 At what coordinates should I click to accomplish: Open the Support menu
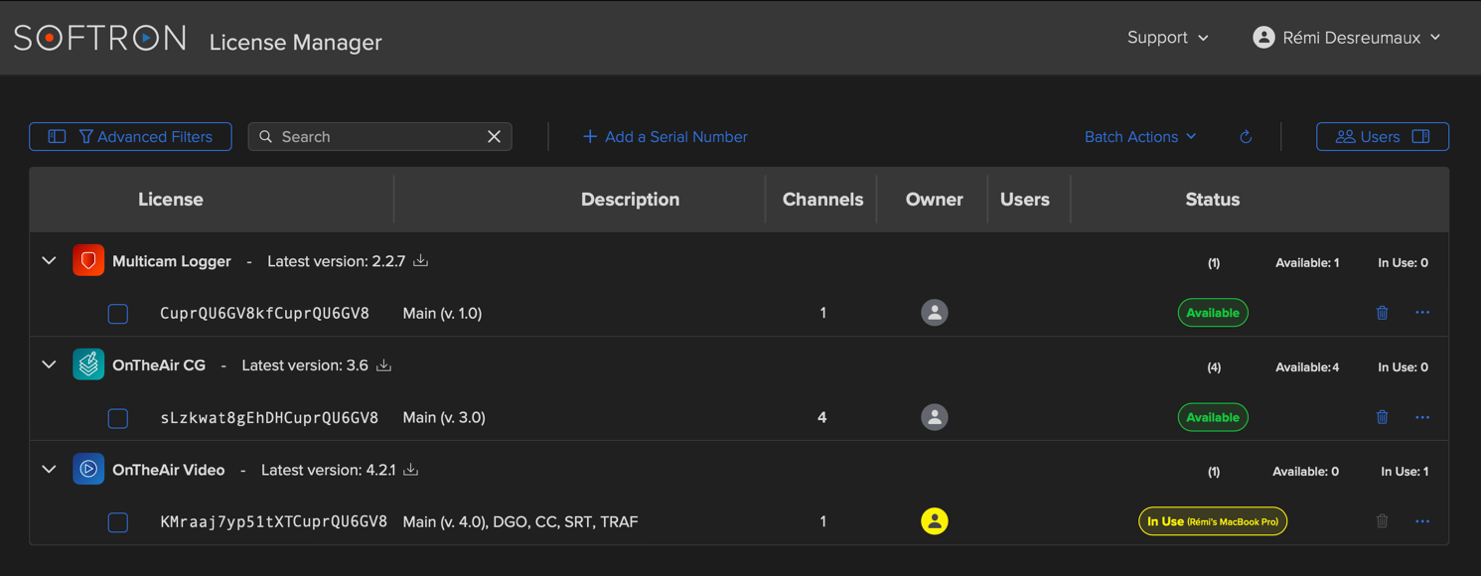(x=1168, y=37)
